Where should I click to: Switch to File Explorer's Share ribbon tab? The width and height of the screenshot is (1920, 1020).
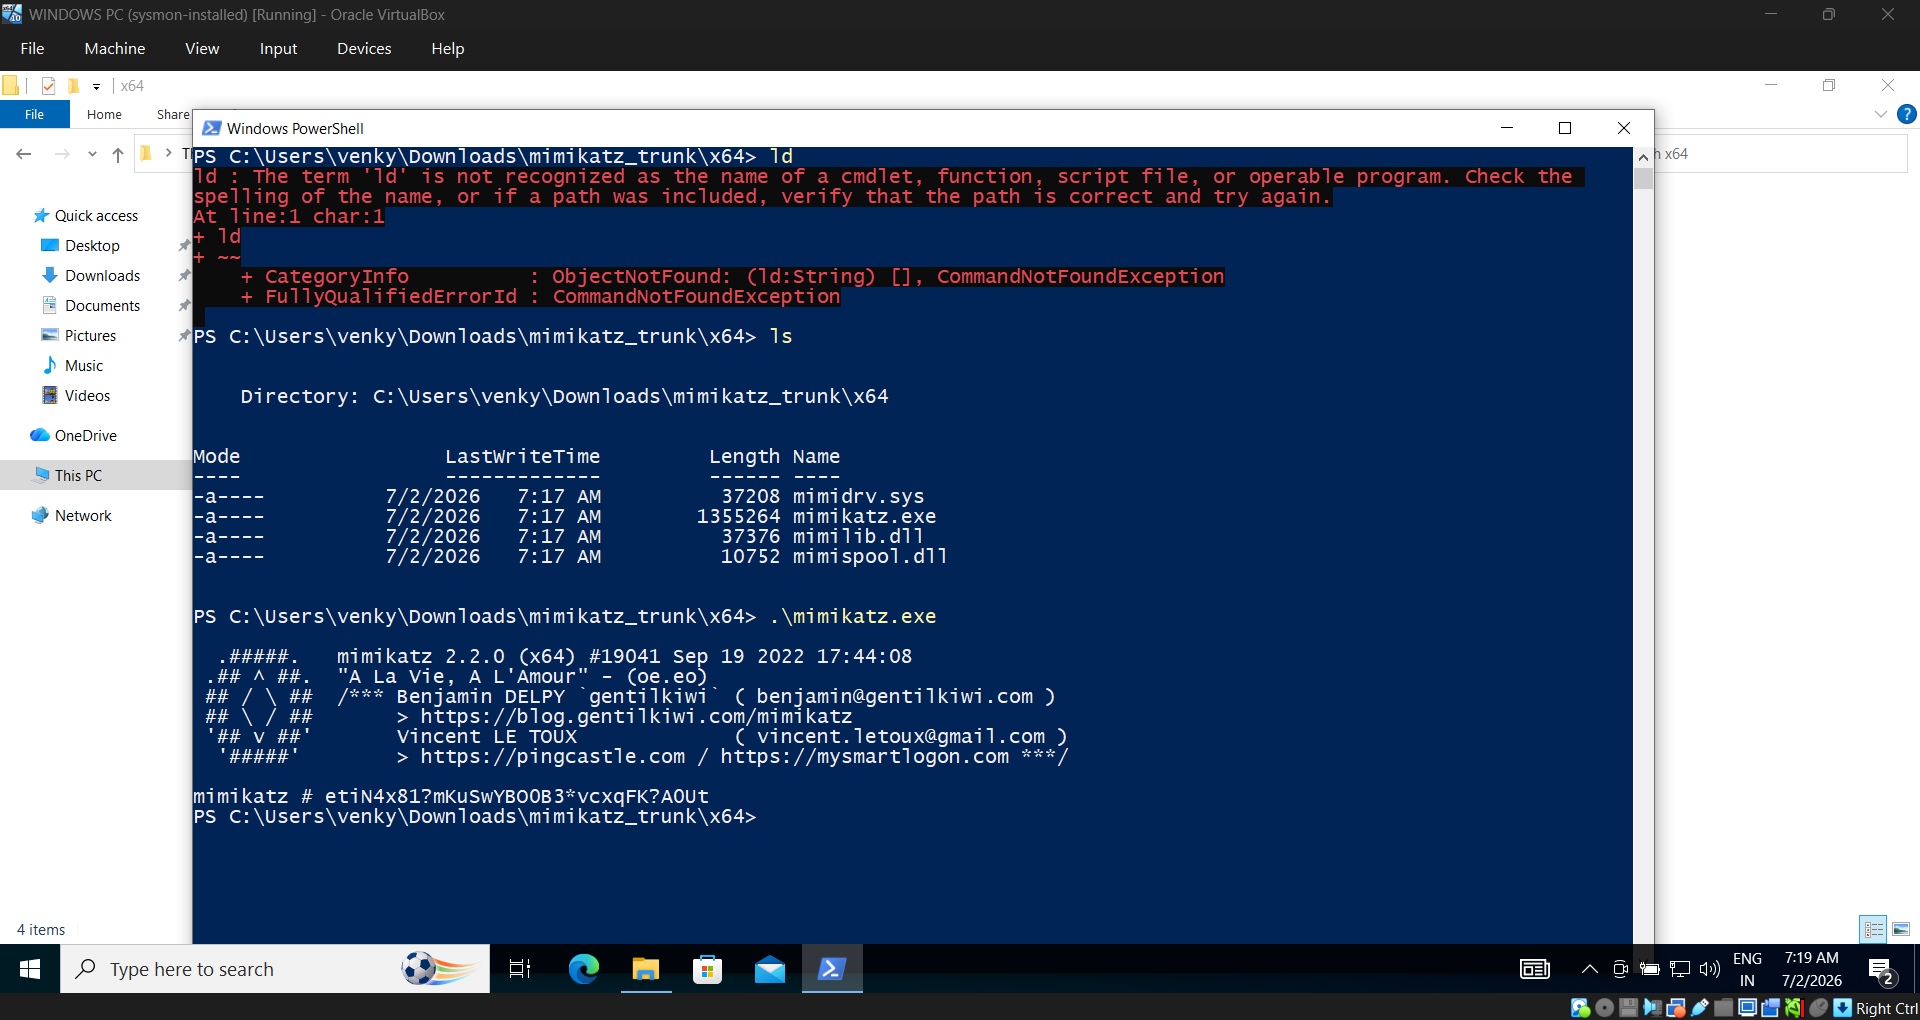[173, 114]
